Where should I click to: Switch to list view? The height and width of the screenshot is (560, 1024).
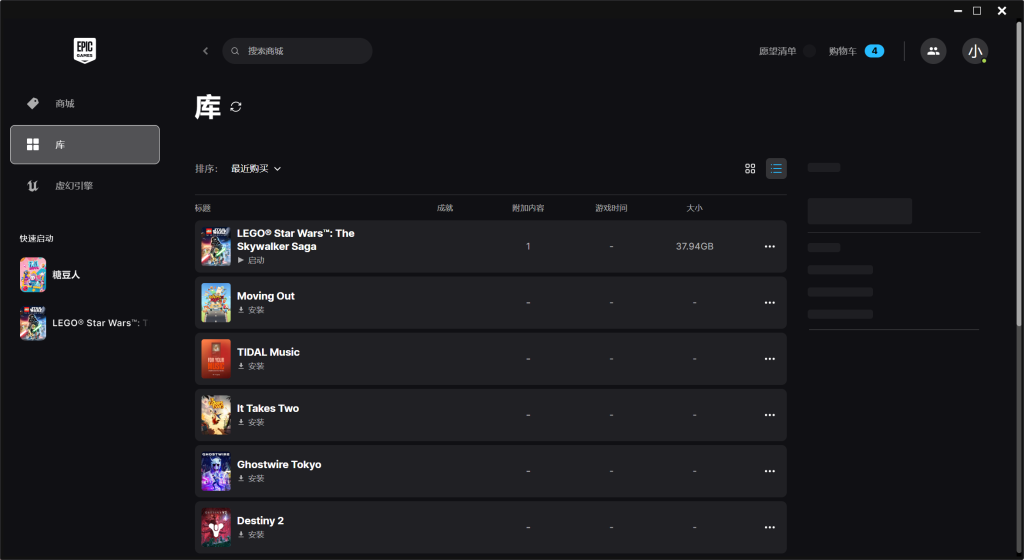(x=776, y=168)
